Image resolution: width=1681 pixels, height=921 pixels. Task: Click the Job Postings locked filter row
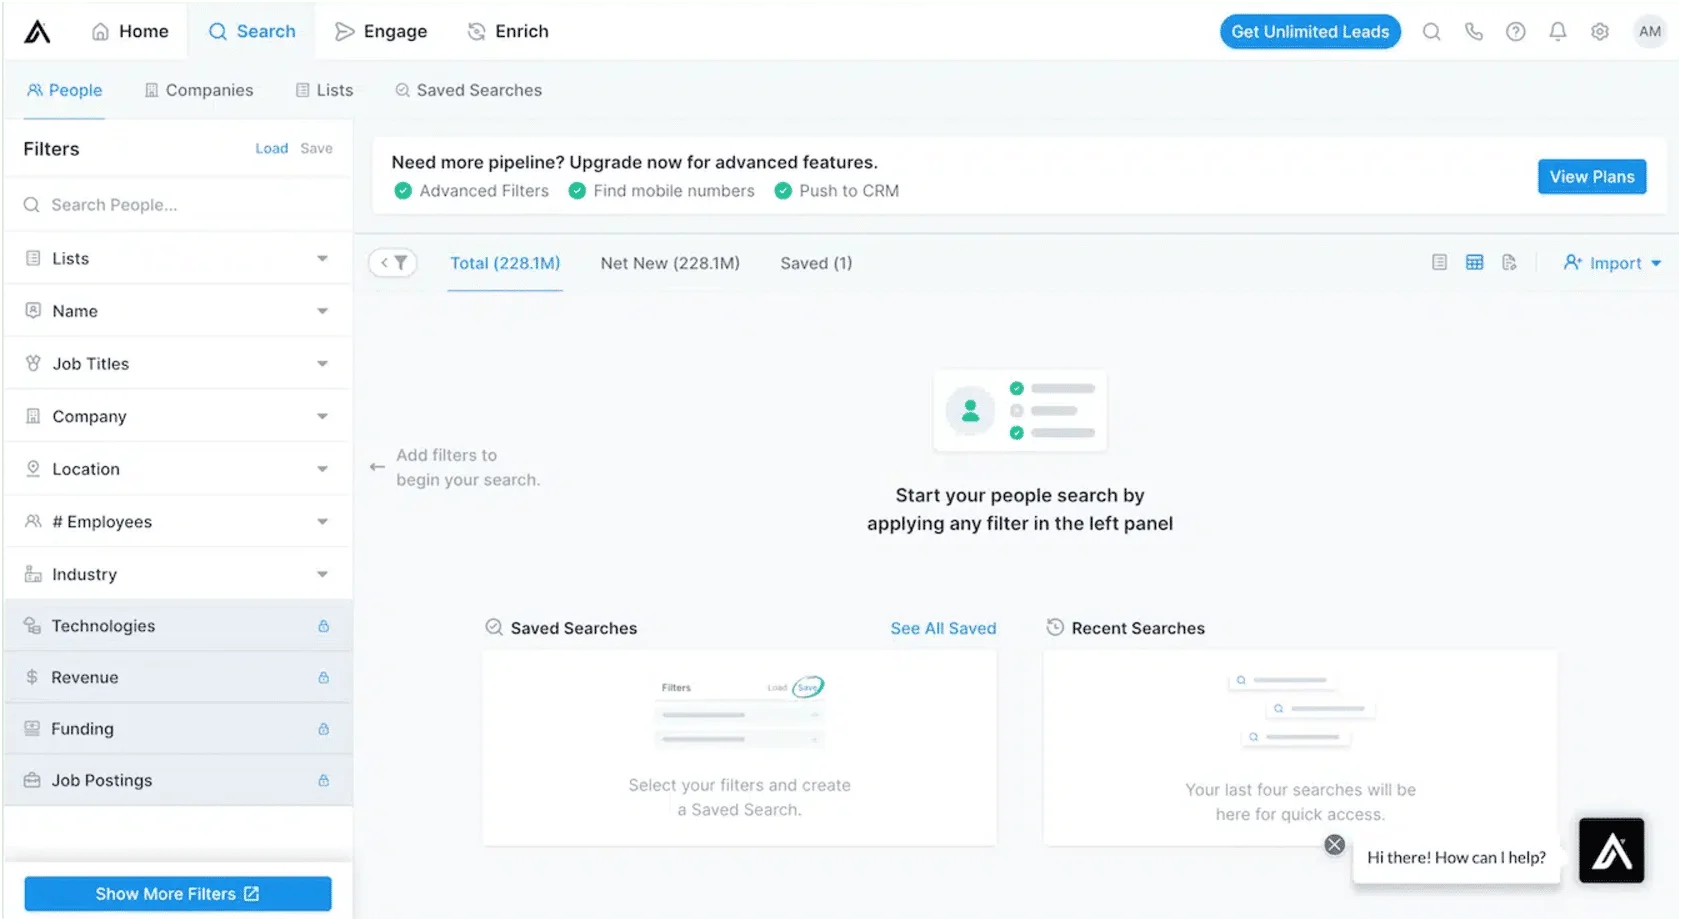(x=178, y=781)
